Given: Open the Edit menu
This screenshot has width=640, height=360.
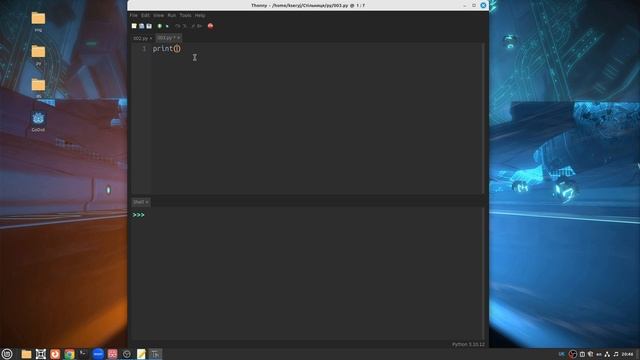Looking at the screenshot, I should 145,16.
